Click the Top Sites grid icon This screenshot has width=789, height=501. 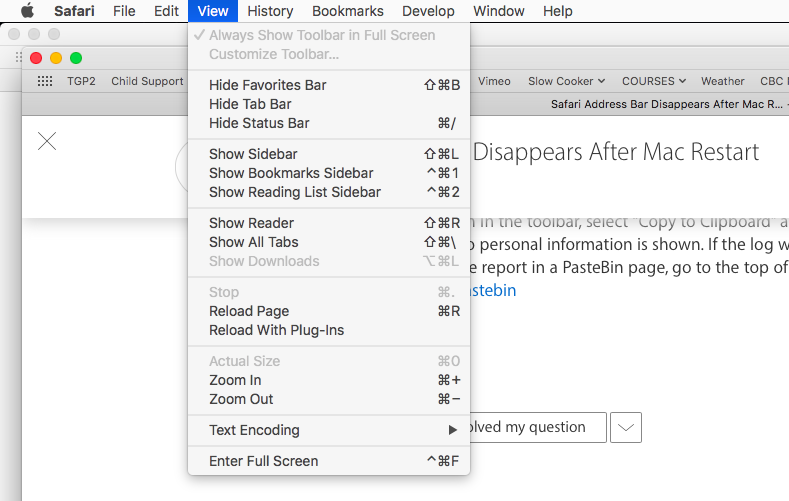point(45,81)
